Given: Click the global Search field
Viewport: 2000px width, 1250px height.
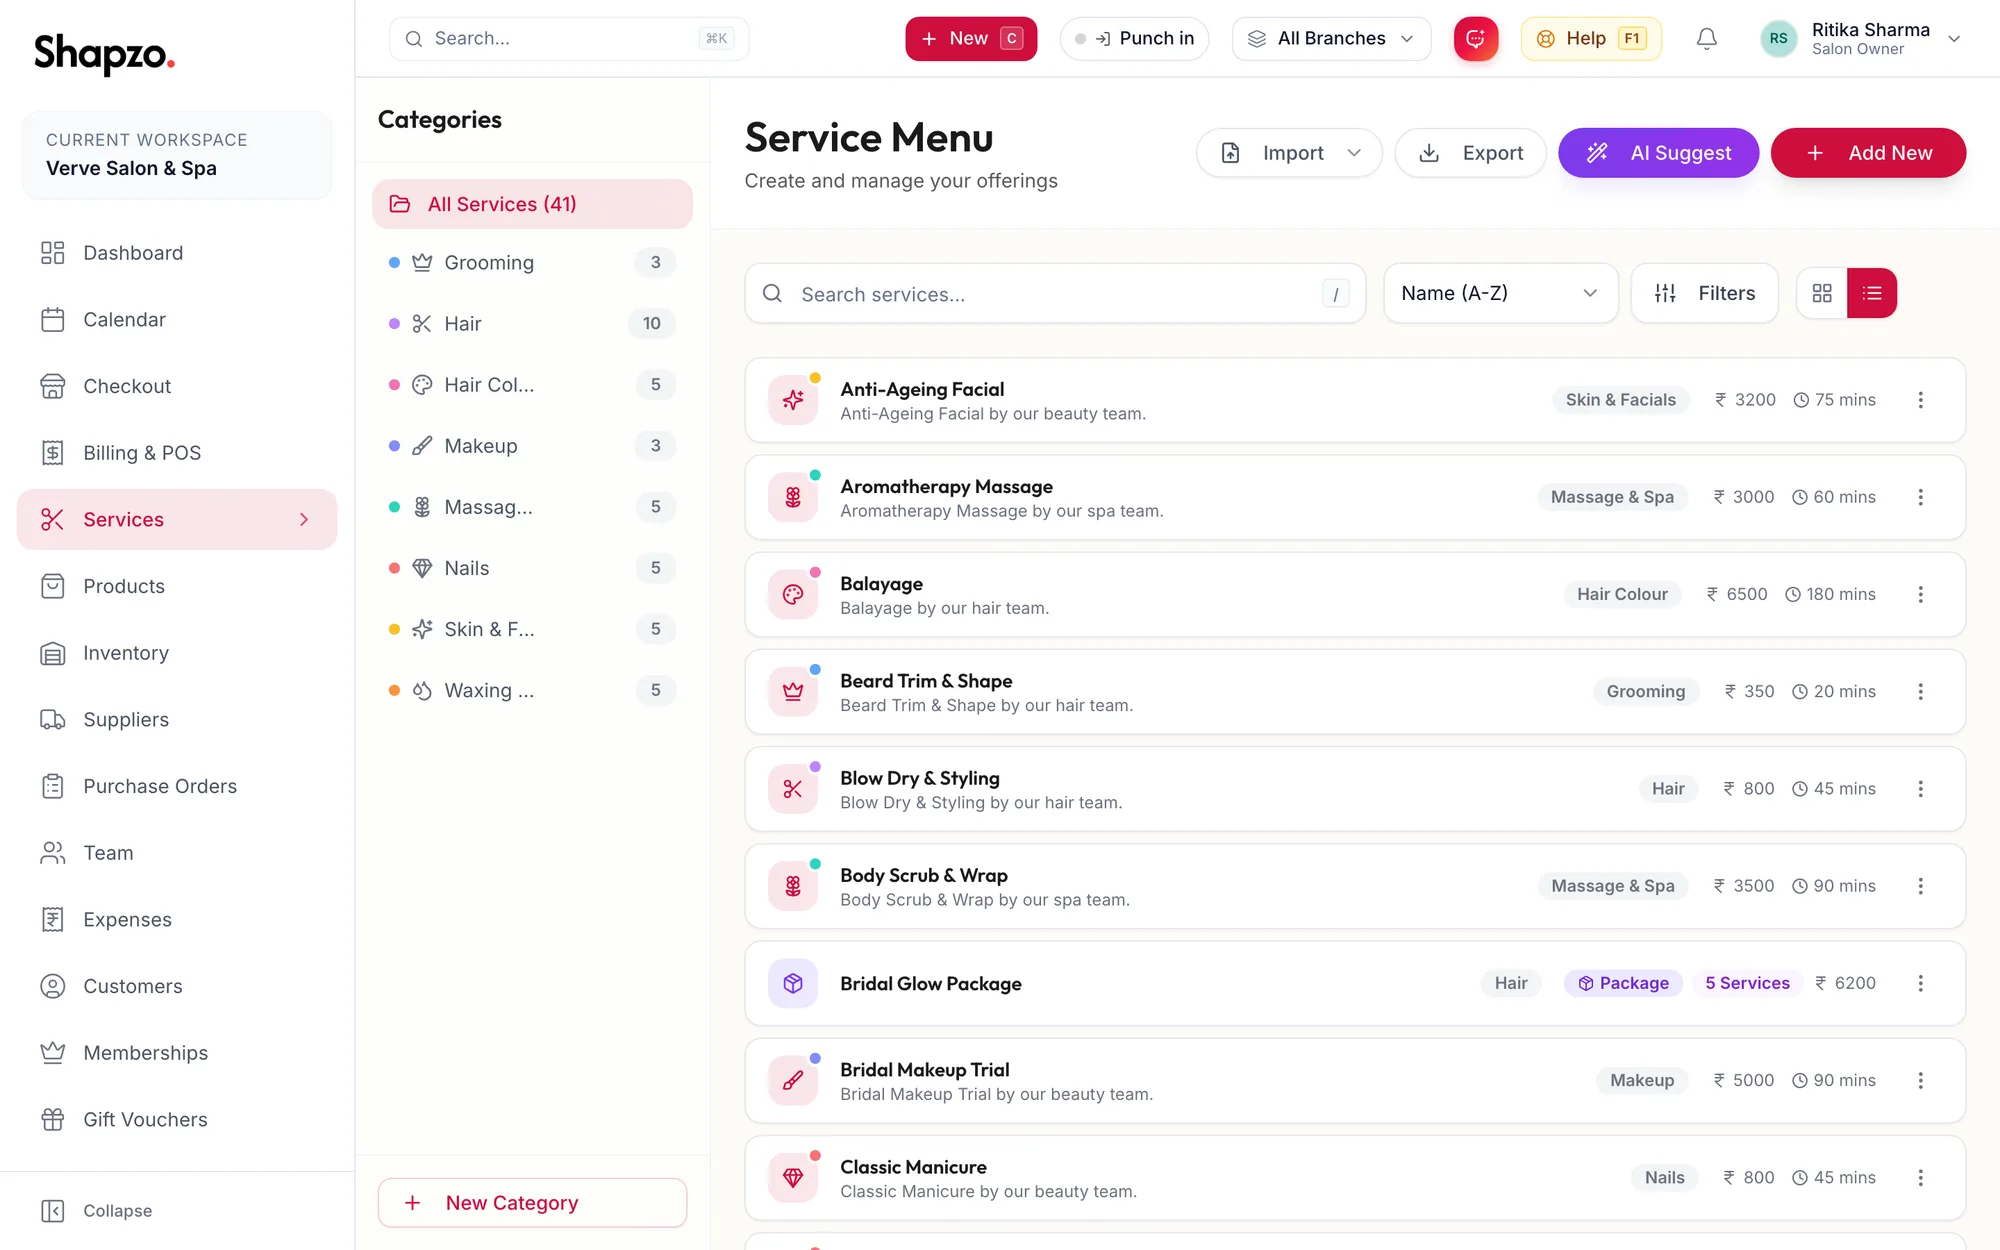Looking at the screenshot, I should coord(568,39).
